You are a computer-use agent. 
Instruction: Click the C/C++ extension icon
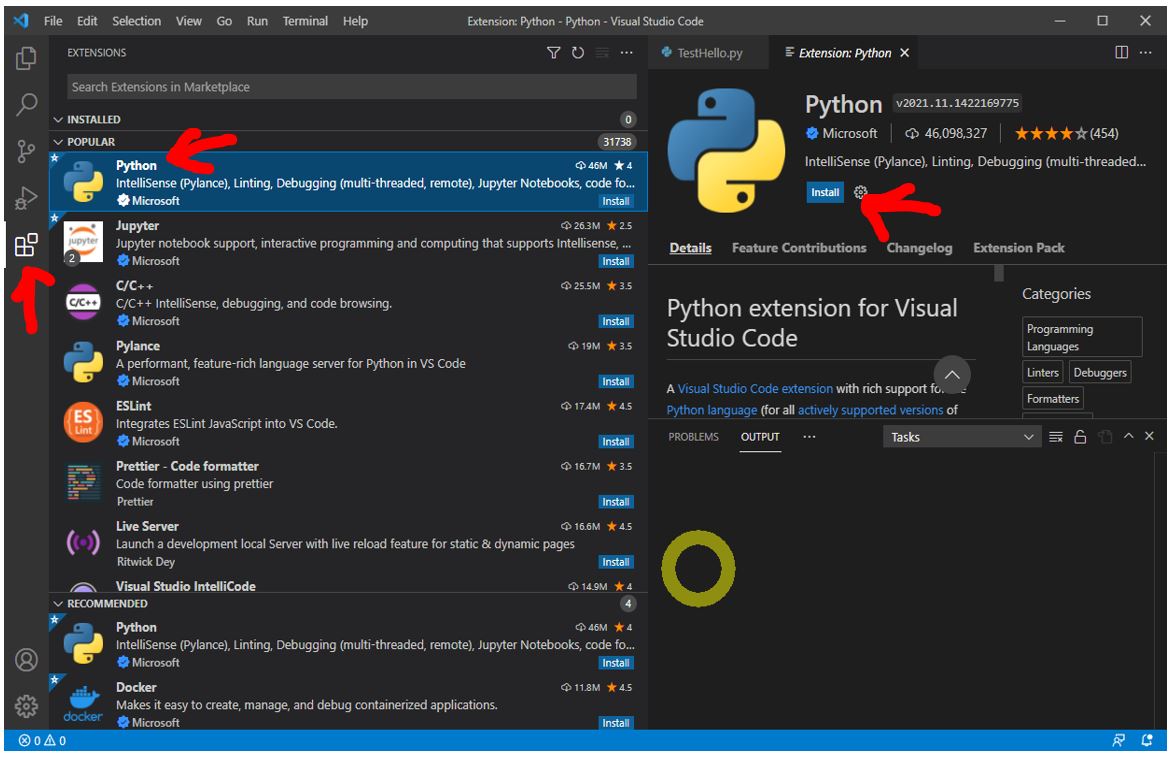[83, 303]
